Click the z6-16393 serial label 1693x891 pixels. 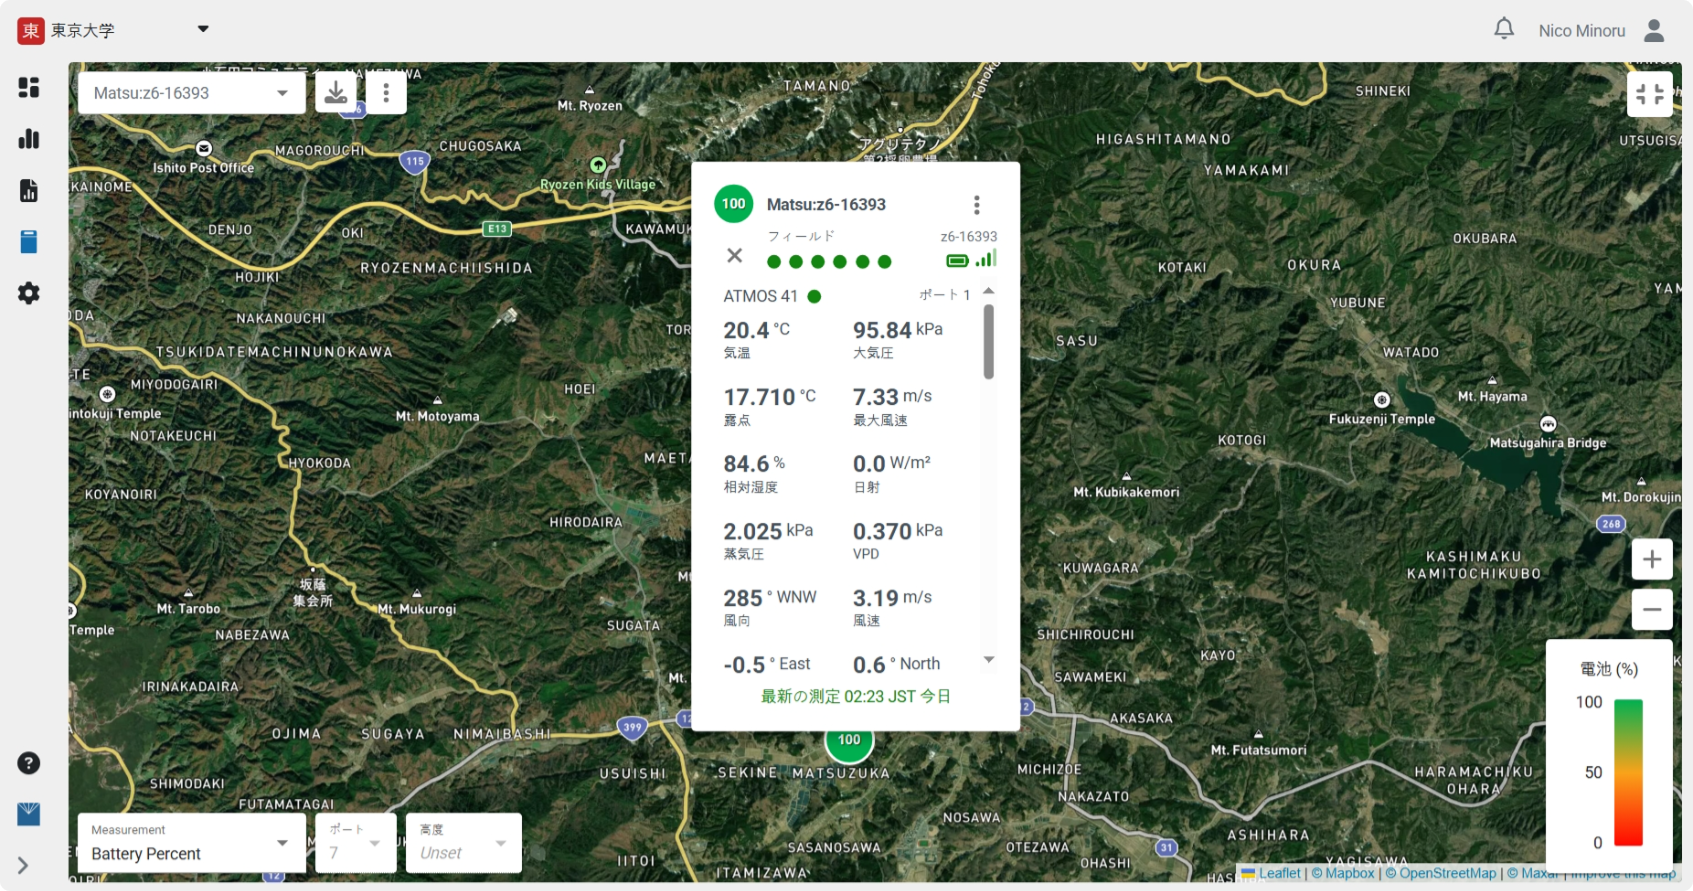(x=969, y=237)
